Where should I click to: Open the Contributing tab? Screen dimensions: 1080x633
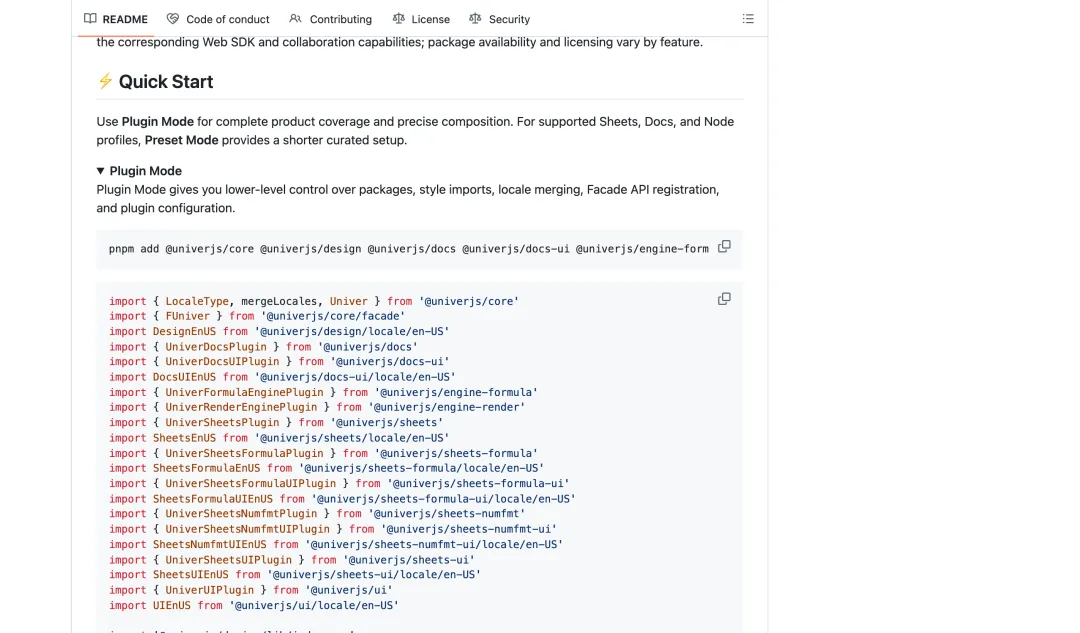click(340, 19)
